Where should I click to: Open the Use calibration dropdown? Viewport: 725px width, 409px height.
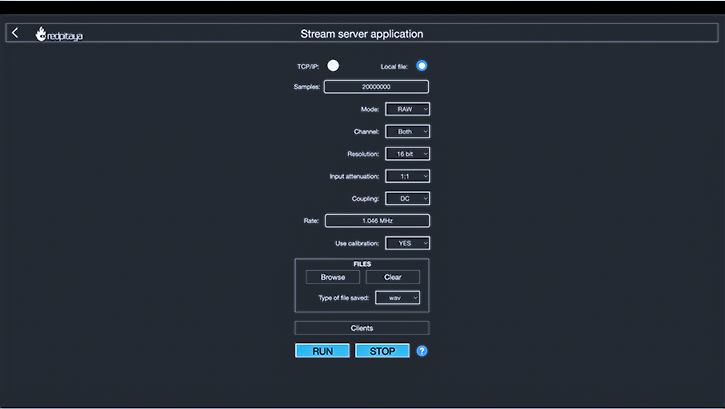point(407,243)
